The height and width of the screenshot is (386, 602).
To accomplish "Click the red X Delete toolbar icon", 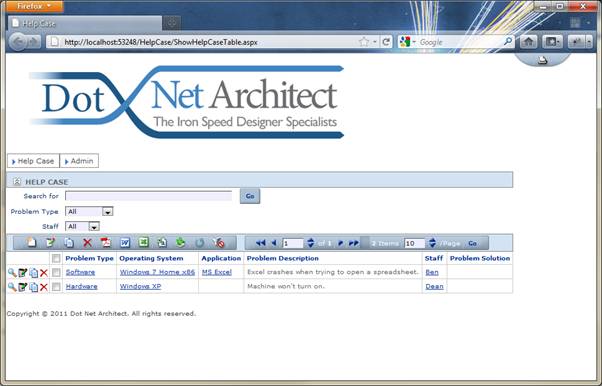I will pos(88,243).
